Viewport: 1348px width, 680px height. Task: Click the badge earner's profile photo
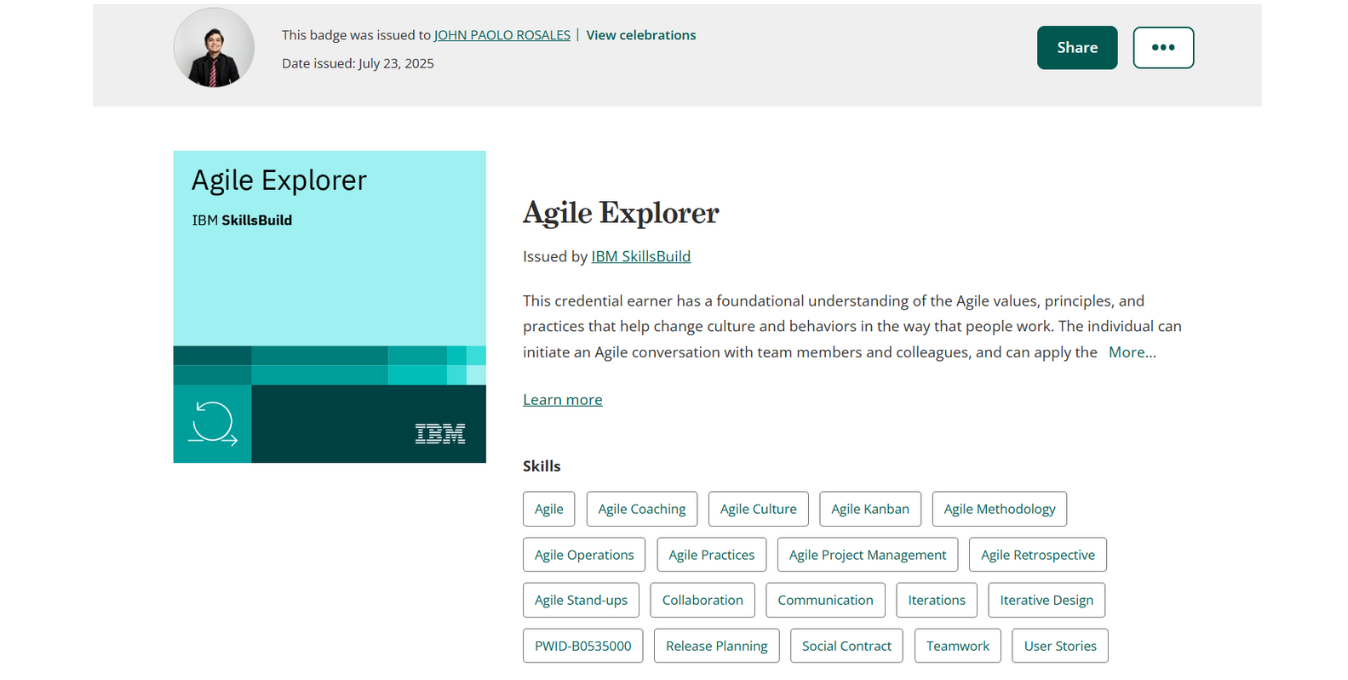pyautogui.click(x=214, y=48)
